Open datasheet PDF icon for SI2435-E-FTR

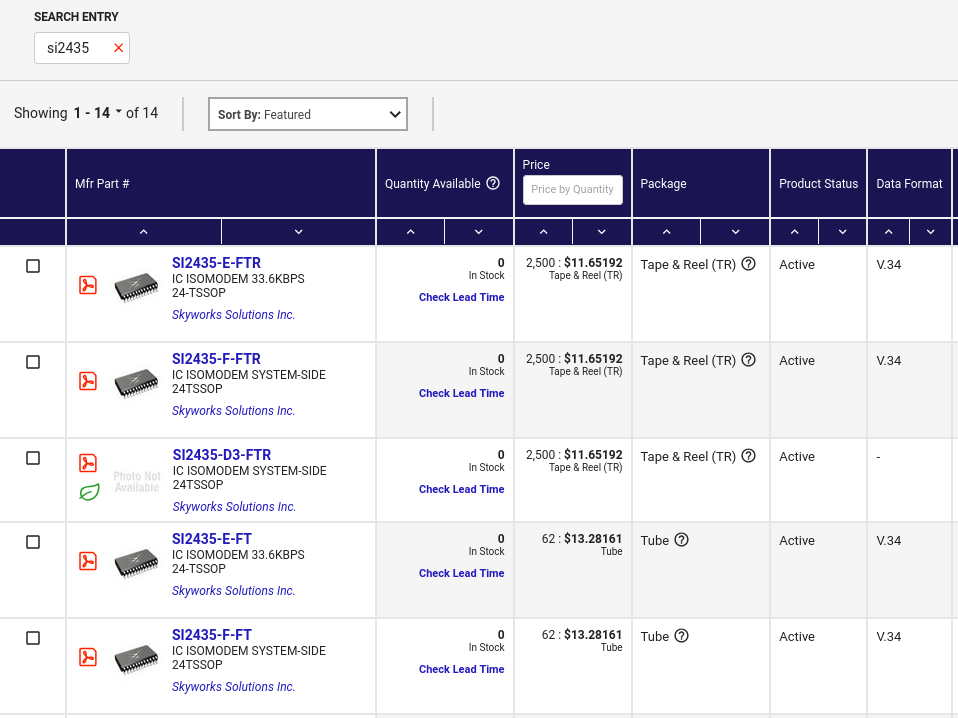click(88, 285)
